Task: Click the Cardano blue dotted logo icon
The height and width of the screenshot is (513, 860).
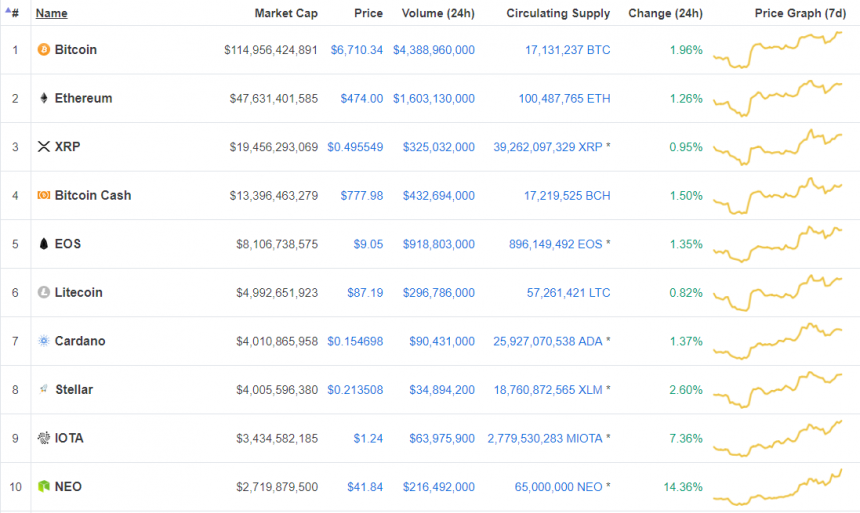Action: (44, 341)
